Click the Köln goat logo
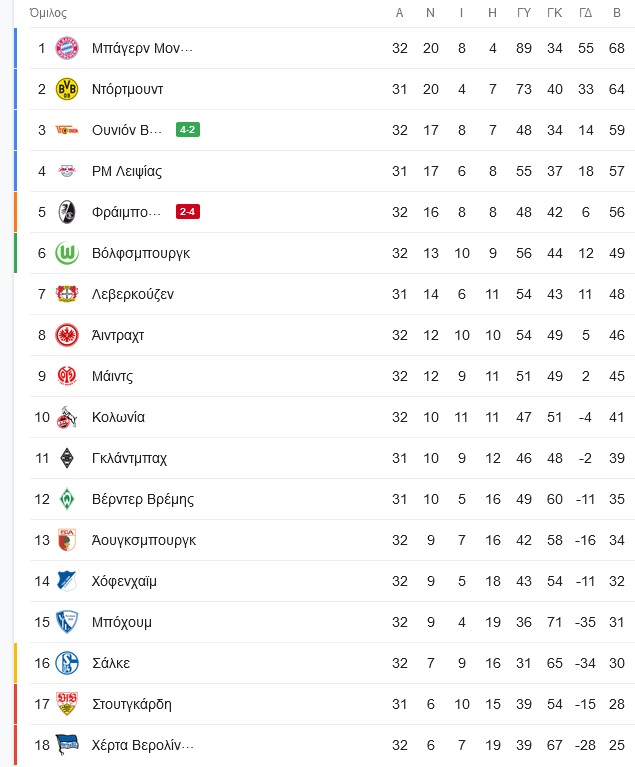635x767 pixels. pos(67,417)
